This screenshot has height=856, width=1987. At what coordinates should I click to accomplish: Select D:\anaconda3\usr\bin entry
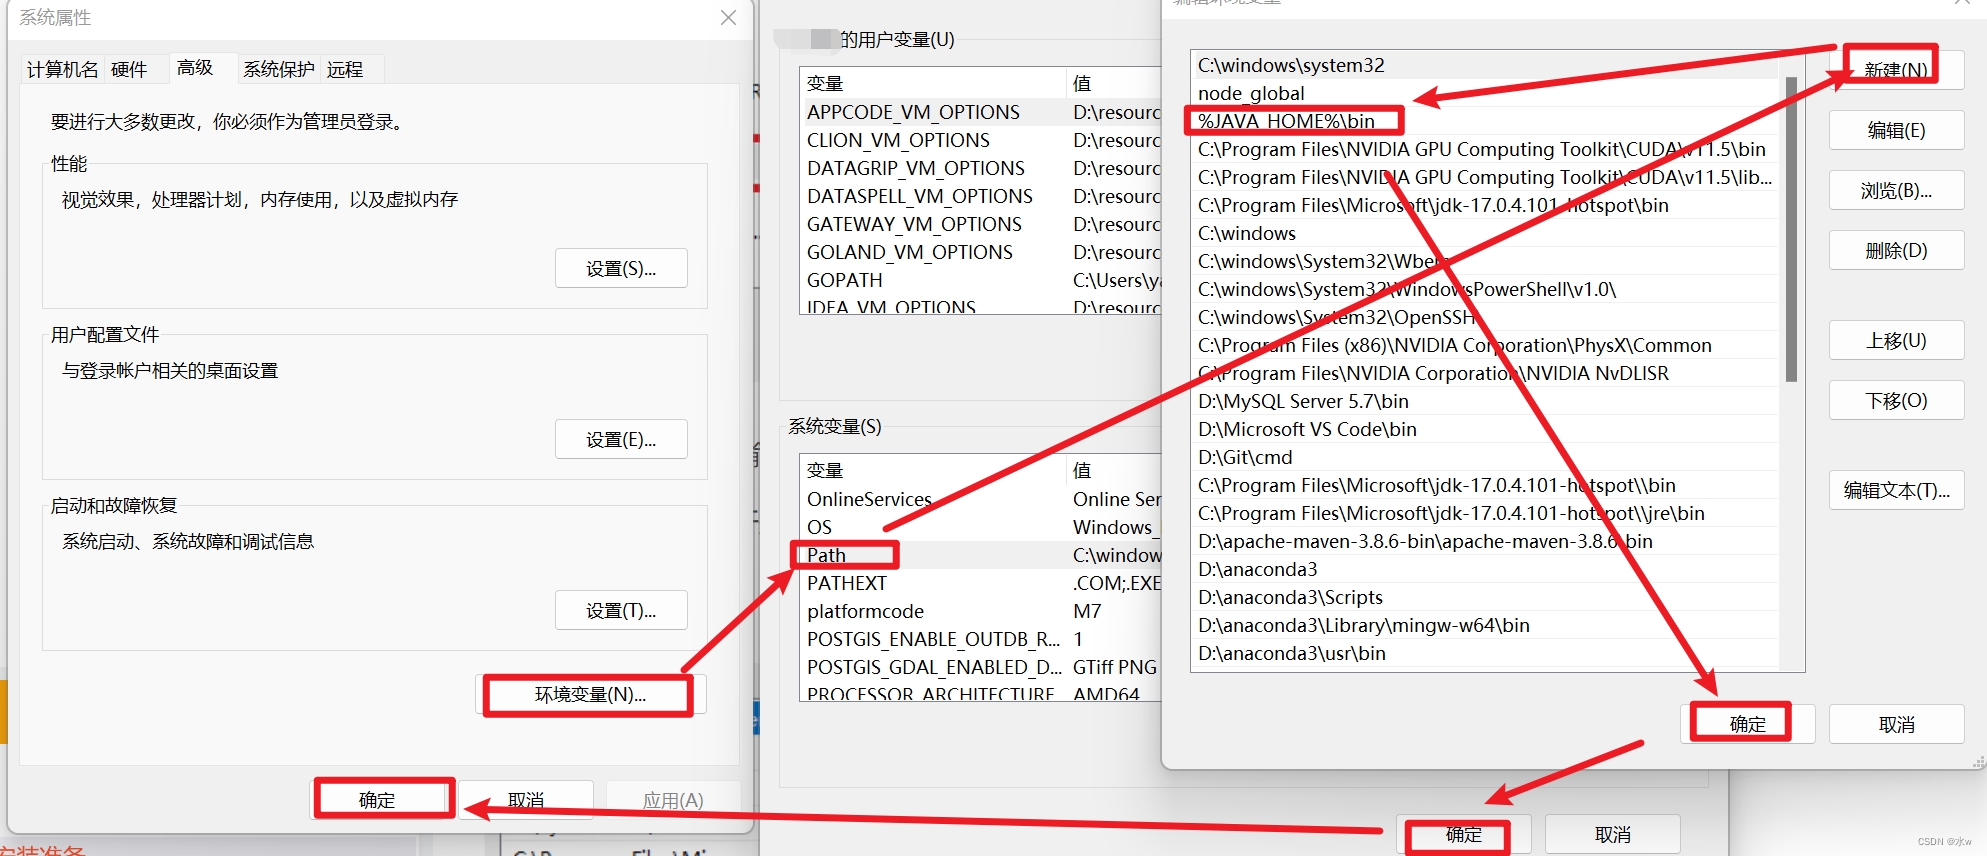(1487, 653)
